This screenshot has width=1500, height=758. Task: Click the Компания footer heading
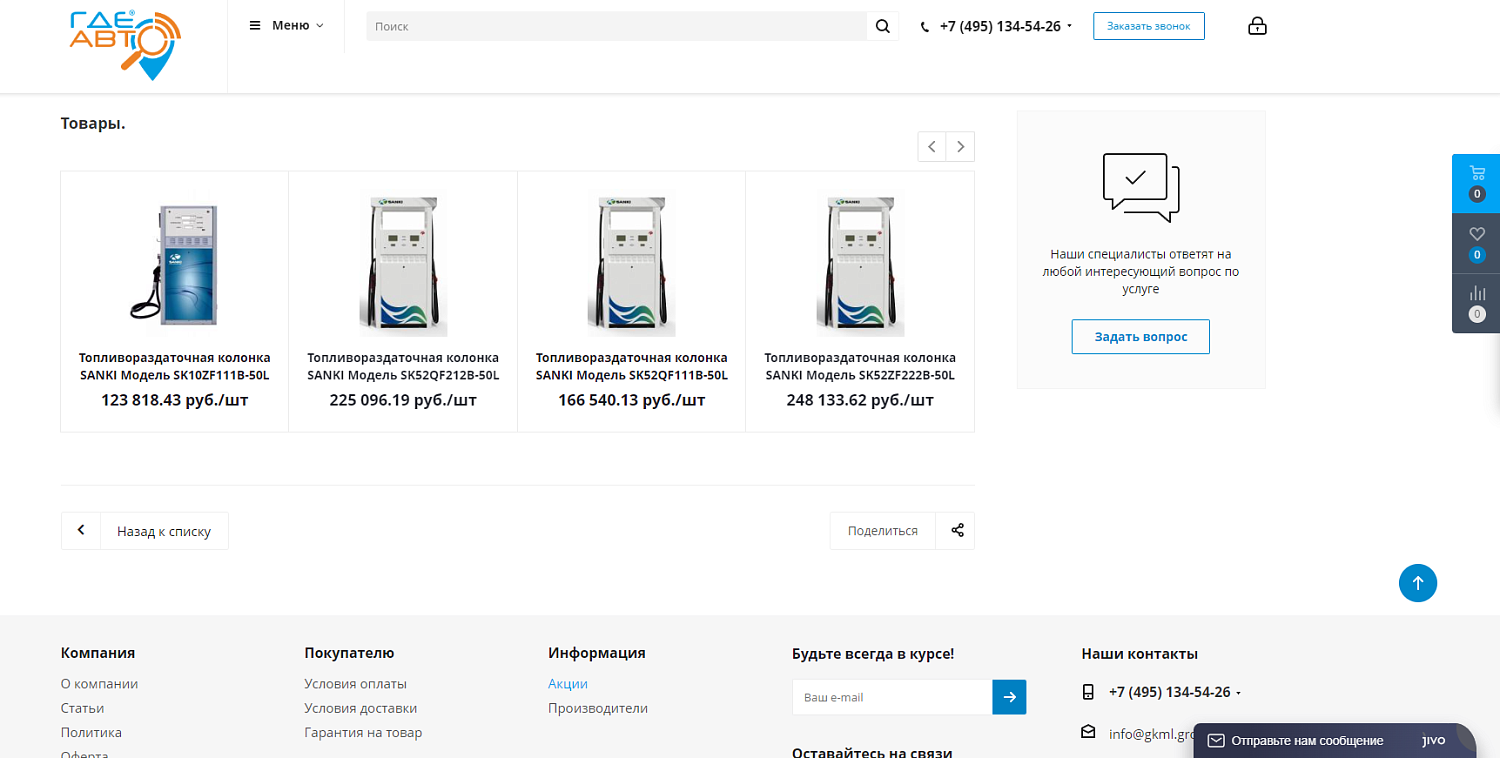click(x=98, y=653)
